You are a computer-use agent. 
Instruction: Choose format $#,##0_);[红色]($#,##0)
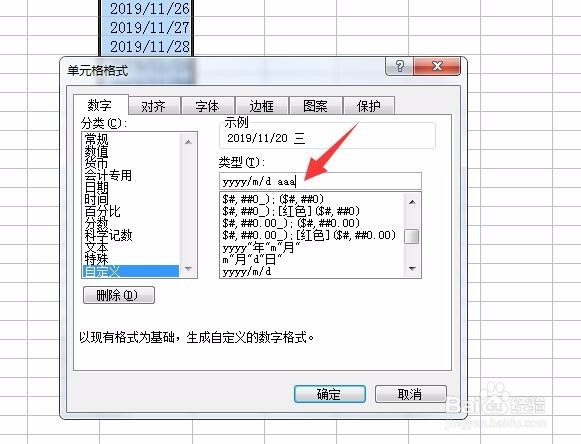[x=313, y=211]
